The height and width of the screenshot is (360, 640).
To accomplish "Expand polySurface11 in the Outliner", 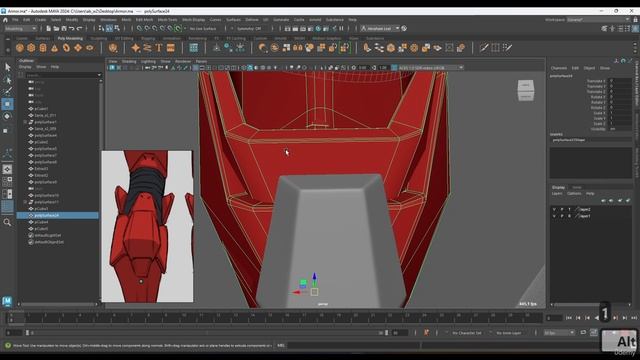I will point(25,202).
